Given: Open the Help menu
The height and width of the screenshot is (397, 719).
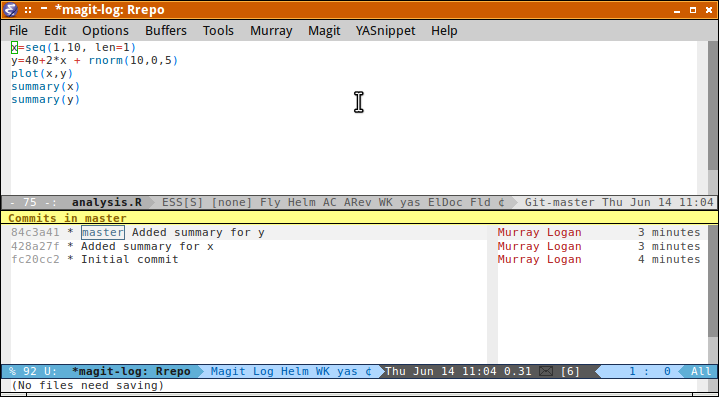Looking at the screenshot, I should (x=444, y=31).
